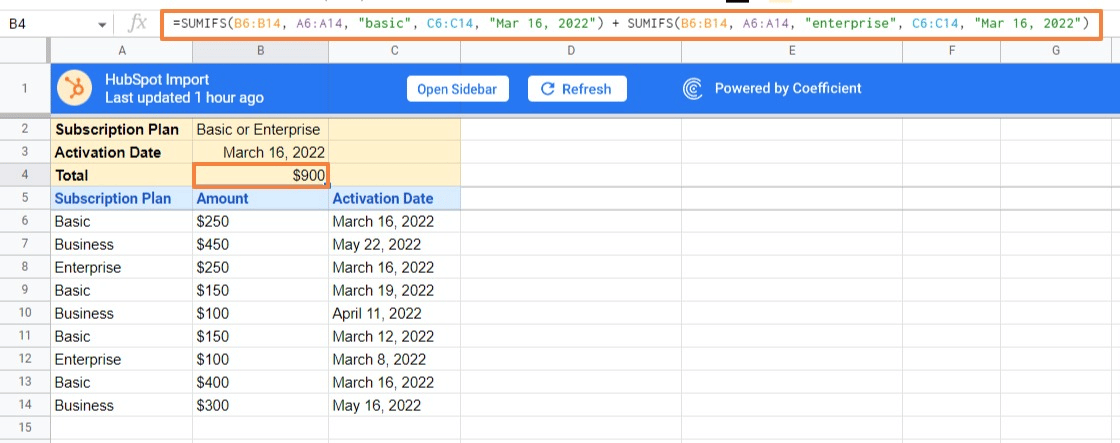Select cell B4 showing $900 total

point(260,175)
